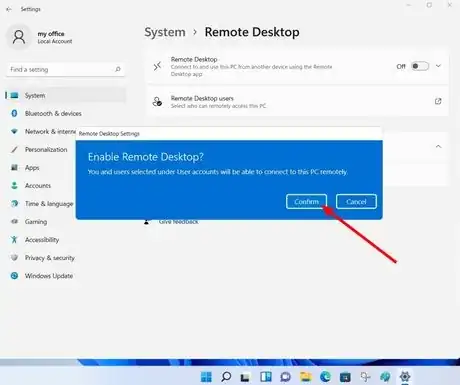Select System in the sidebar
460x385 pixels.
coord(66,95)
